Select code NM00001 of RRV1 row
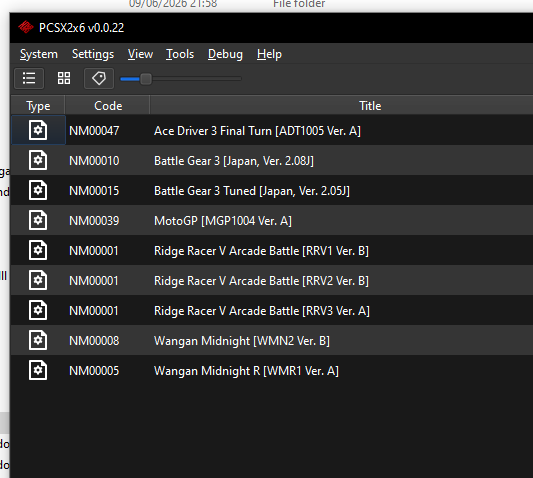533x478 pixels. 94,251
